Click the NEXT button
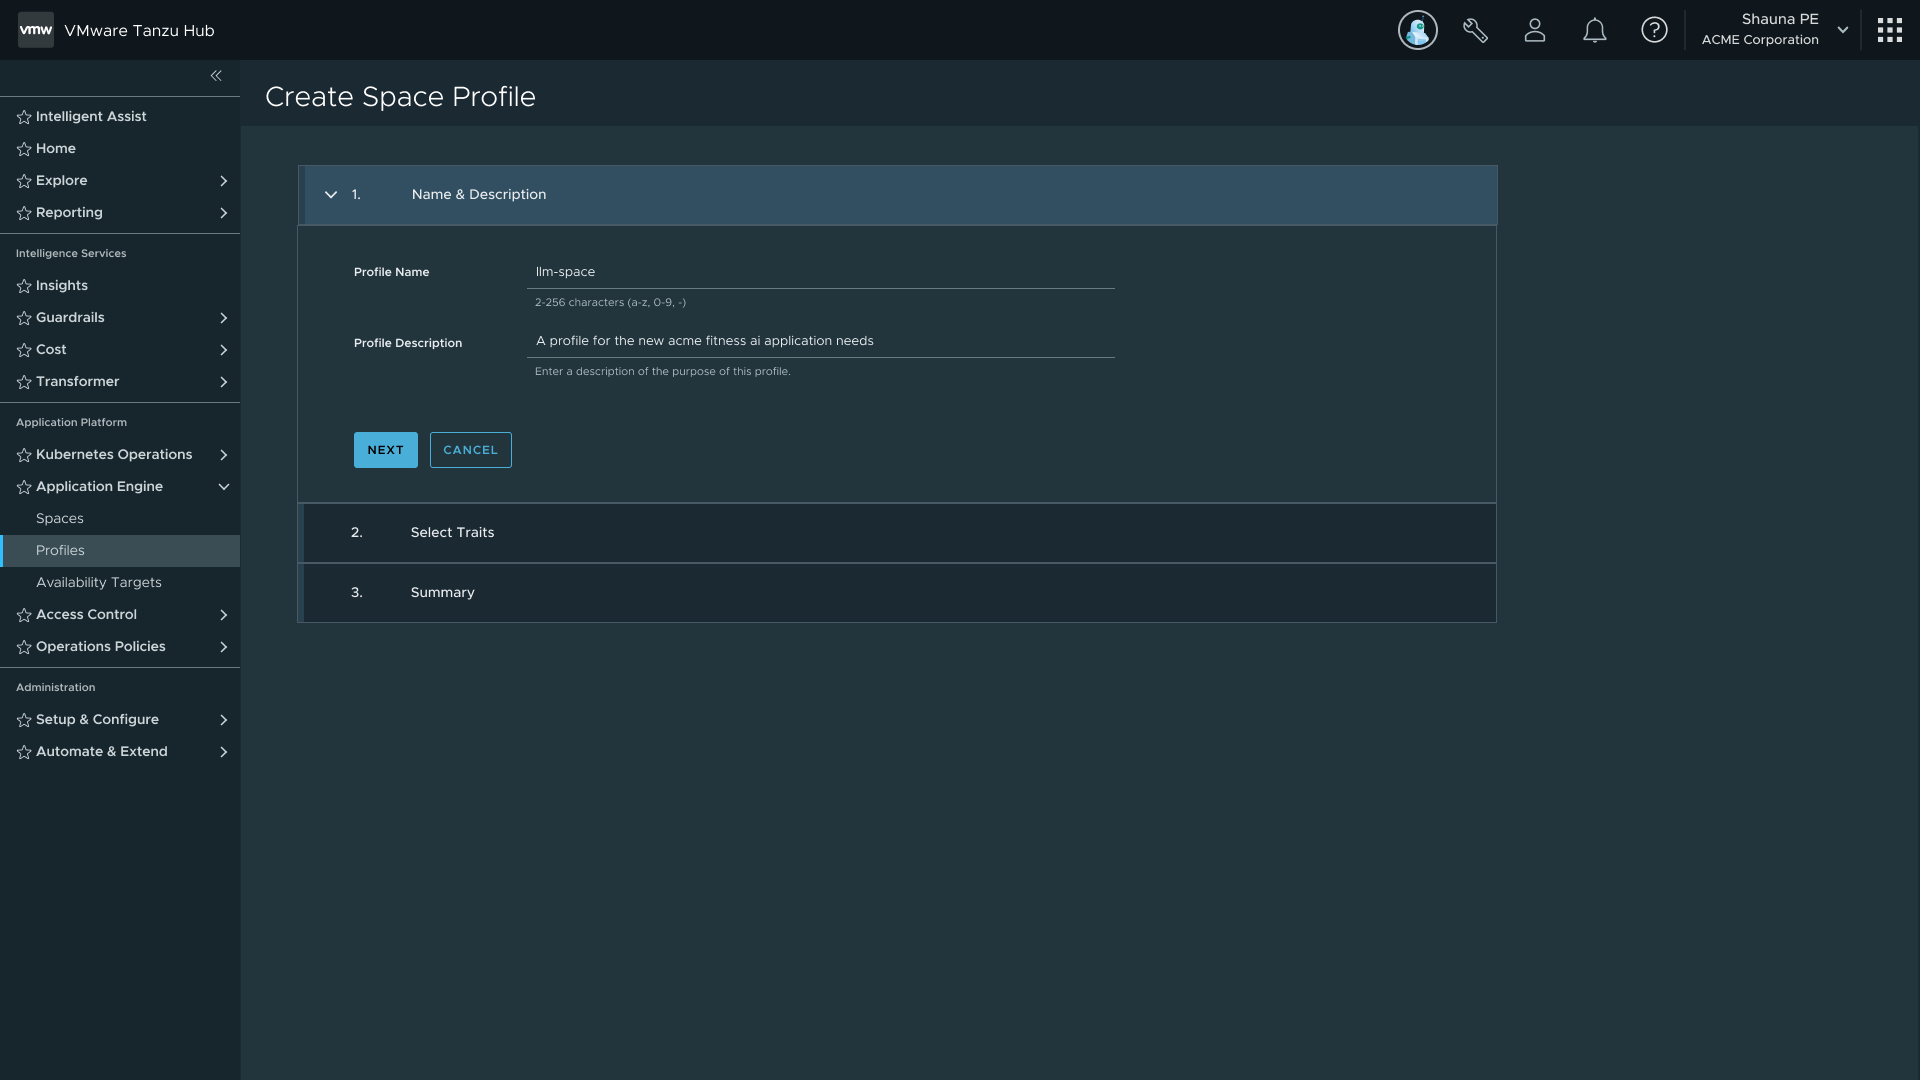 (386, 450)
